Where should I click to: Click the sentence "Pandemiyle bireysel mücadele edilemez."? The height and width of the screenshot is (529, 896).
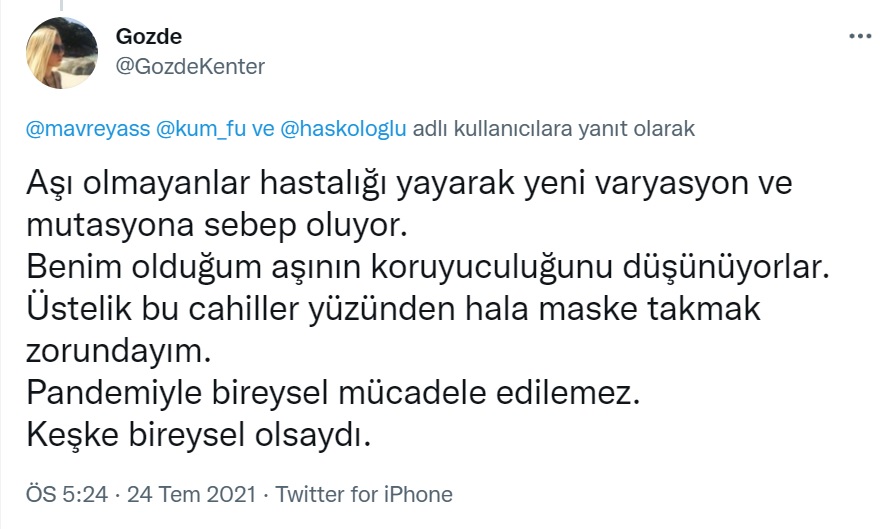point(335,394)
